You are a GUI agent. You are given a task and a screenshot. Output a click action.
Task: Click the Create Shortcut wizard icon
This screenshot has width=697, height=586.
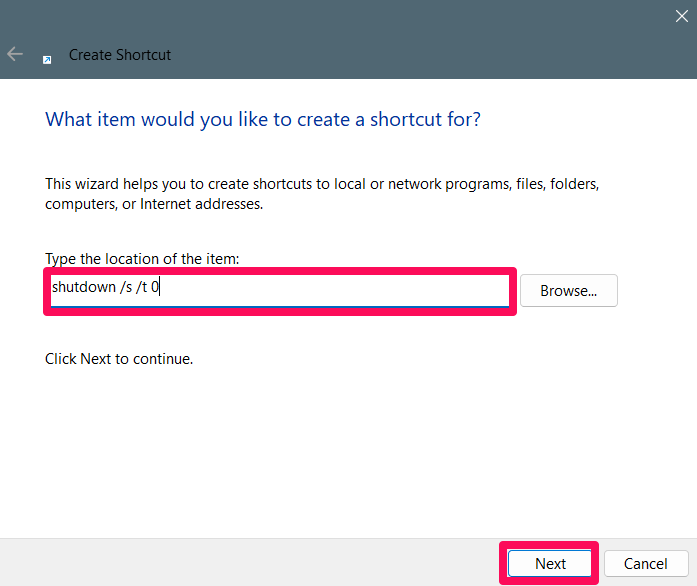47,60
